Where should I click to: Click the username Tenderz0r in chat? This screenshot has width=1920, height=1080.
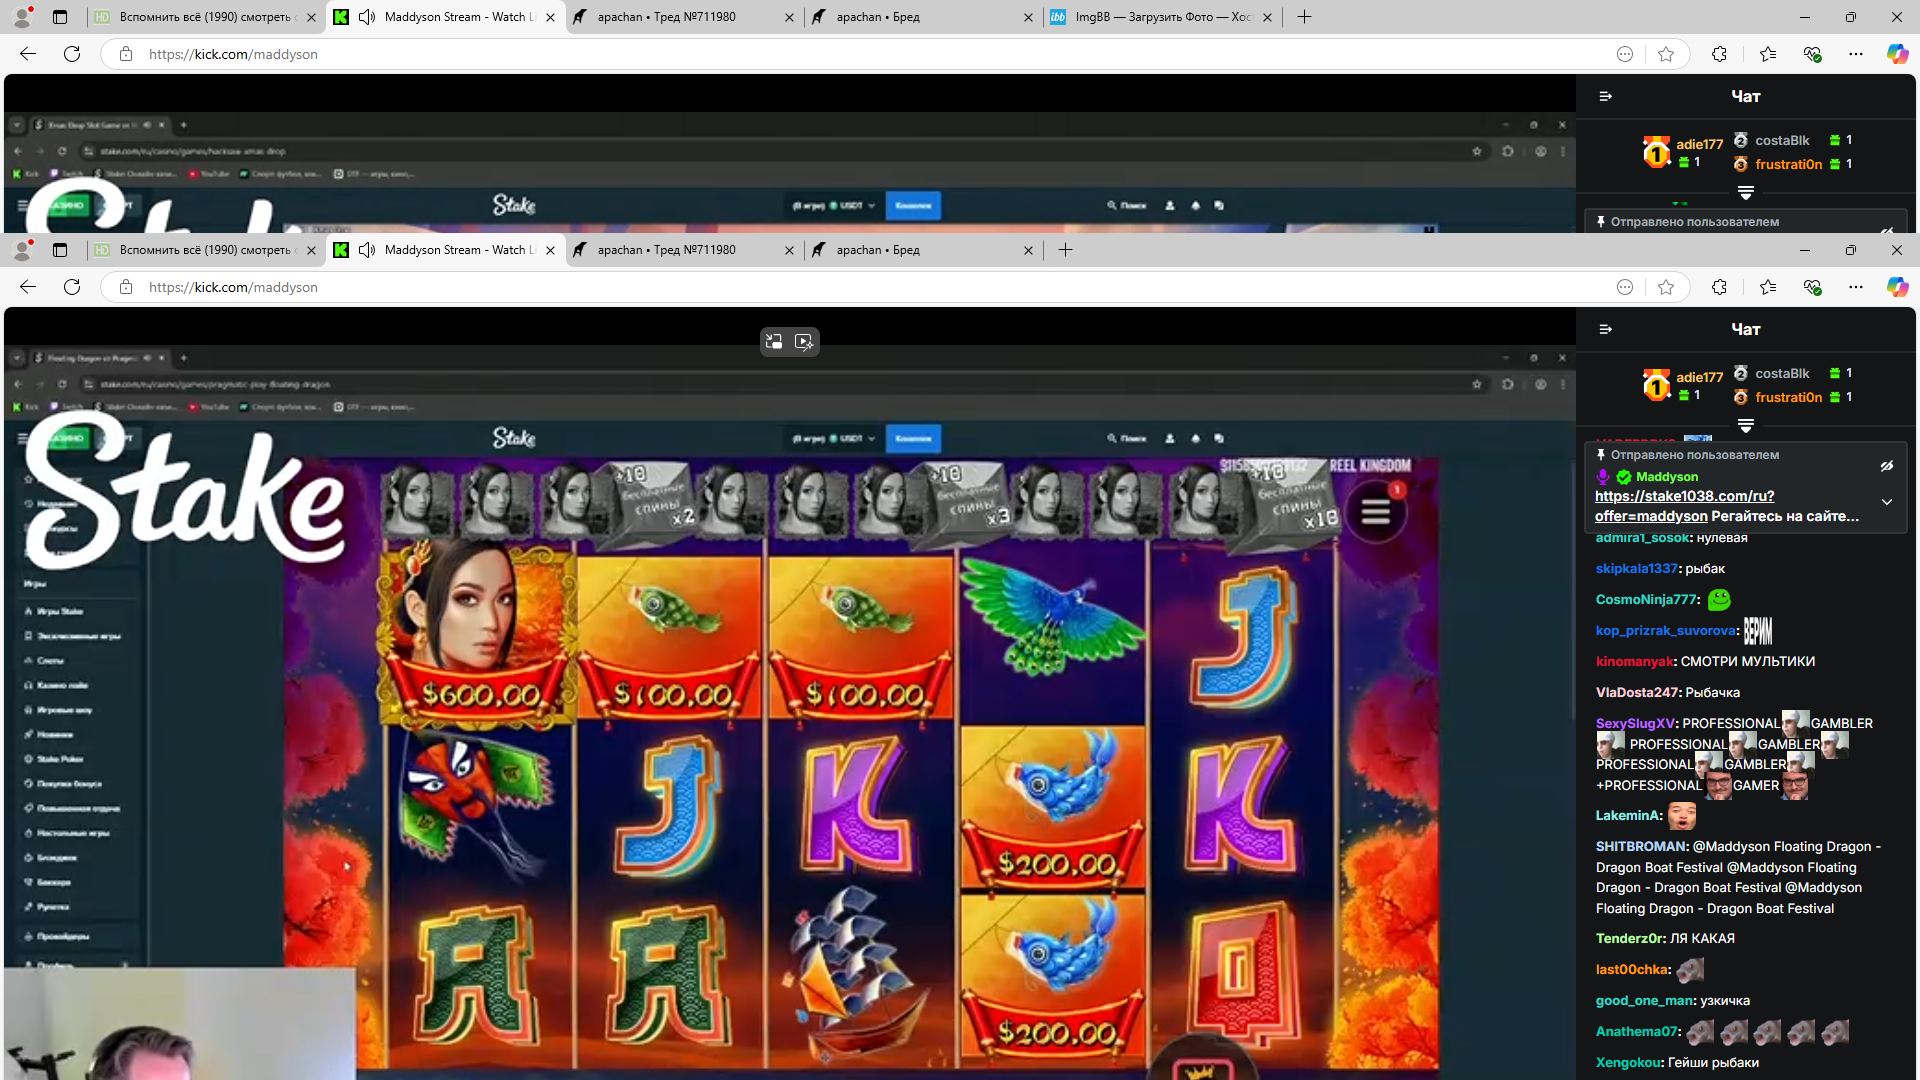click(x=1630, y=938)
